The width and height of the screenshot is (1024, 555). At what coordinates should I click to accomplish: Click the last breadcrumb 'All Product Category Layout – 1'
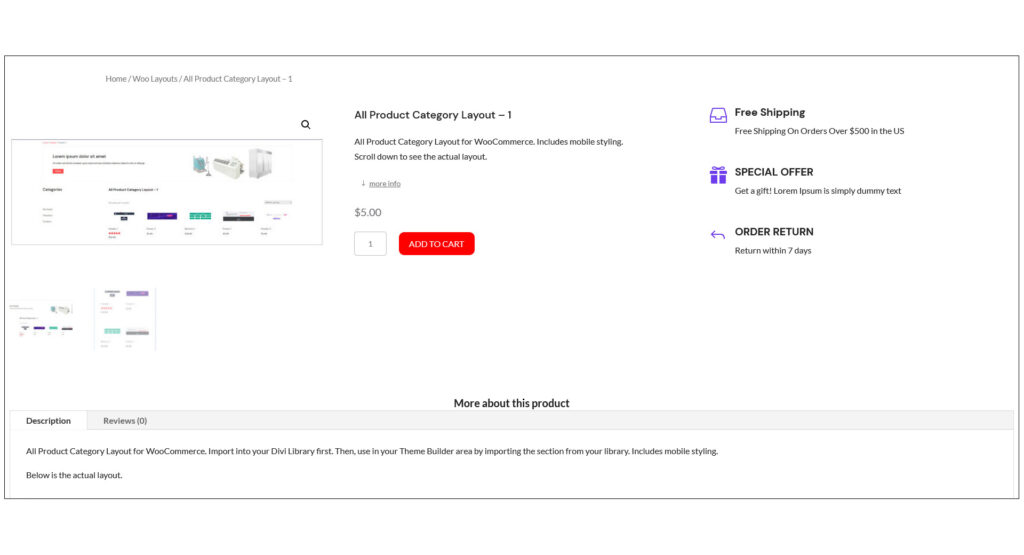pos(238,79)
